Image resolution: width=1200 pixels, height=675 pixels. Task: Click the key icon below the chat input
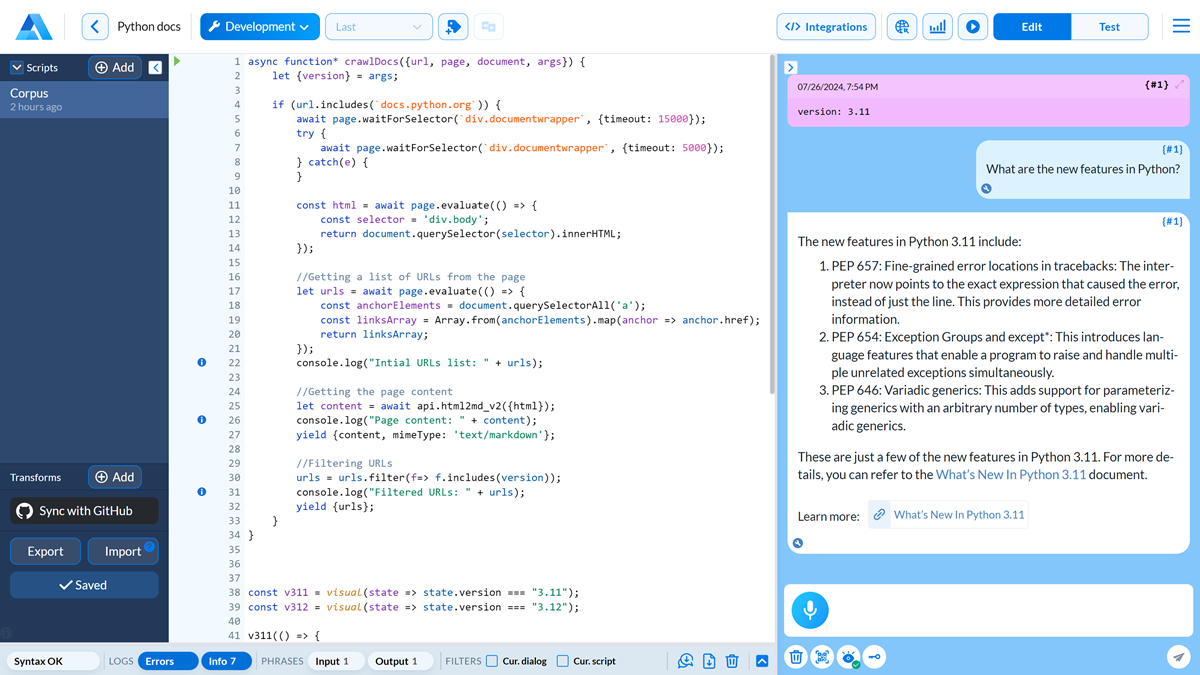(x=875, y=657)
